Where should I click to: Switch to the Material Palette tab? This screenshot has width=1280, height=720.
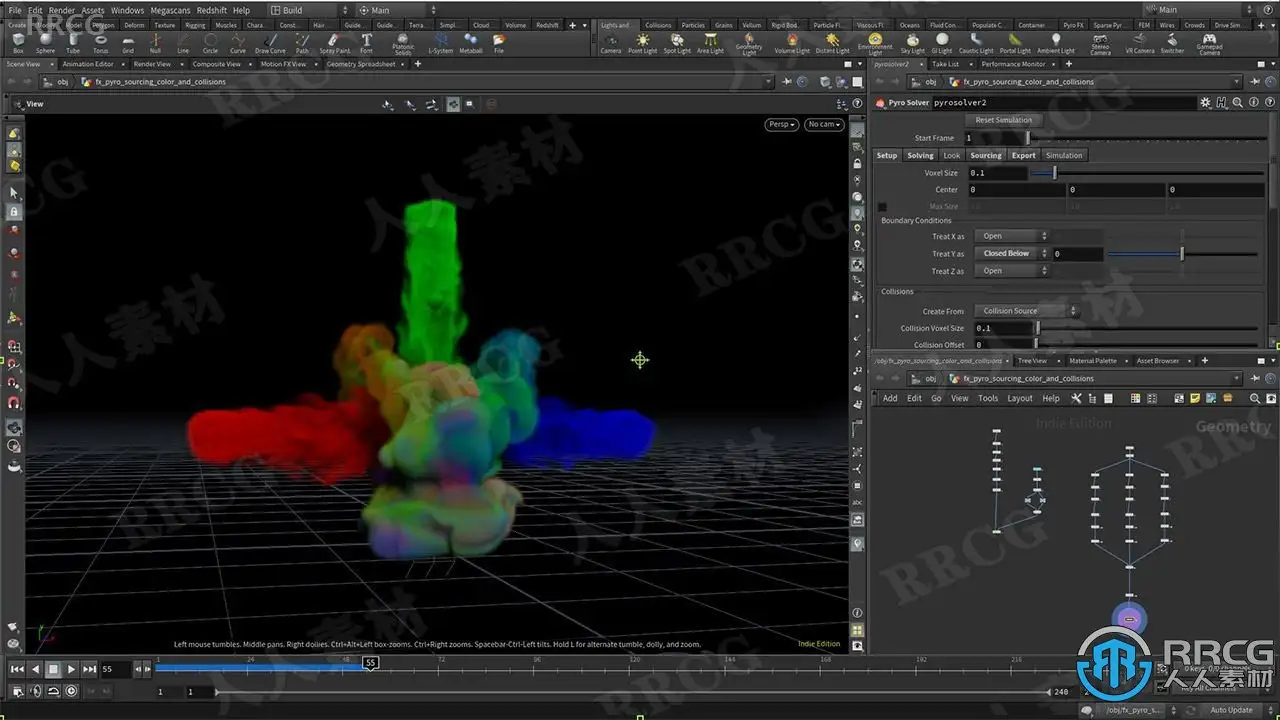pos(1093,361)
